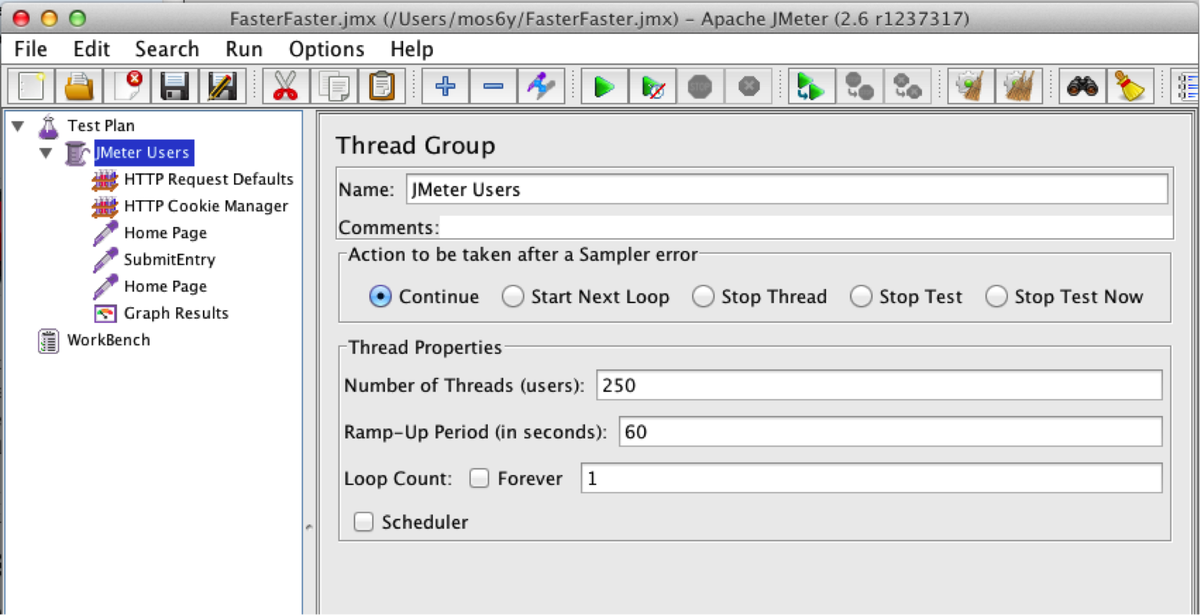
Task: Select the Stop Test Now option
Action: point(996,296)
